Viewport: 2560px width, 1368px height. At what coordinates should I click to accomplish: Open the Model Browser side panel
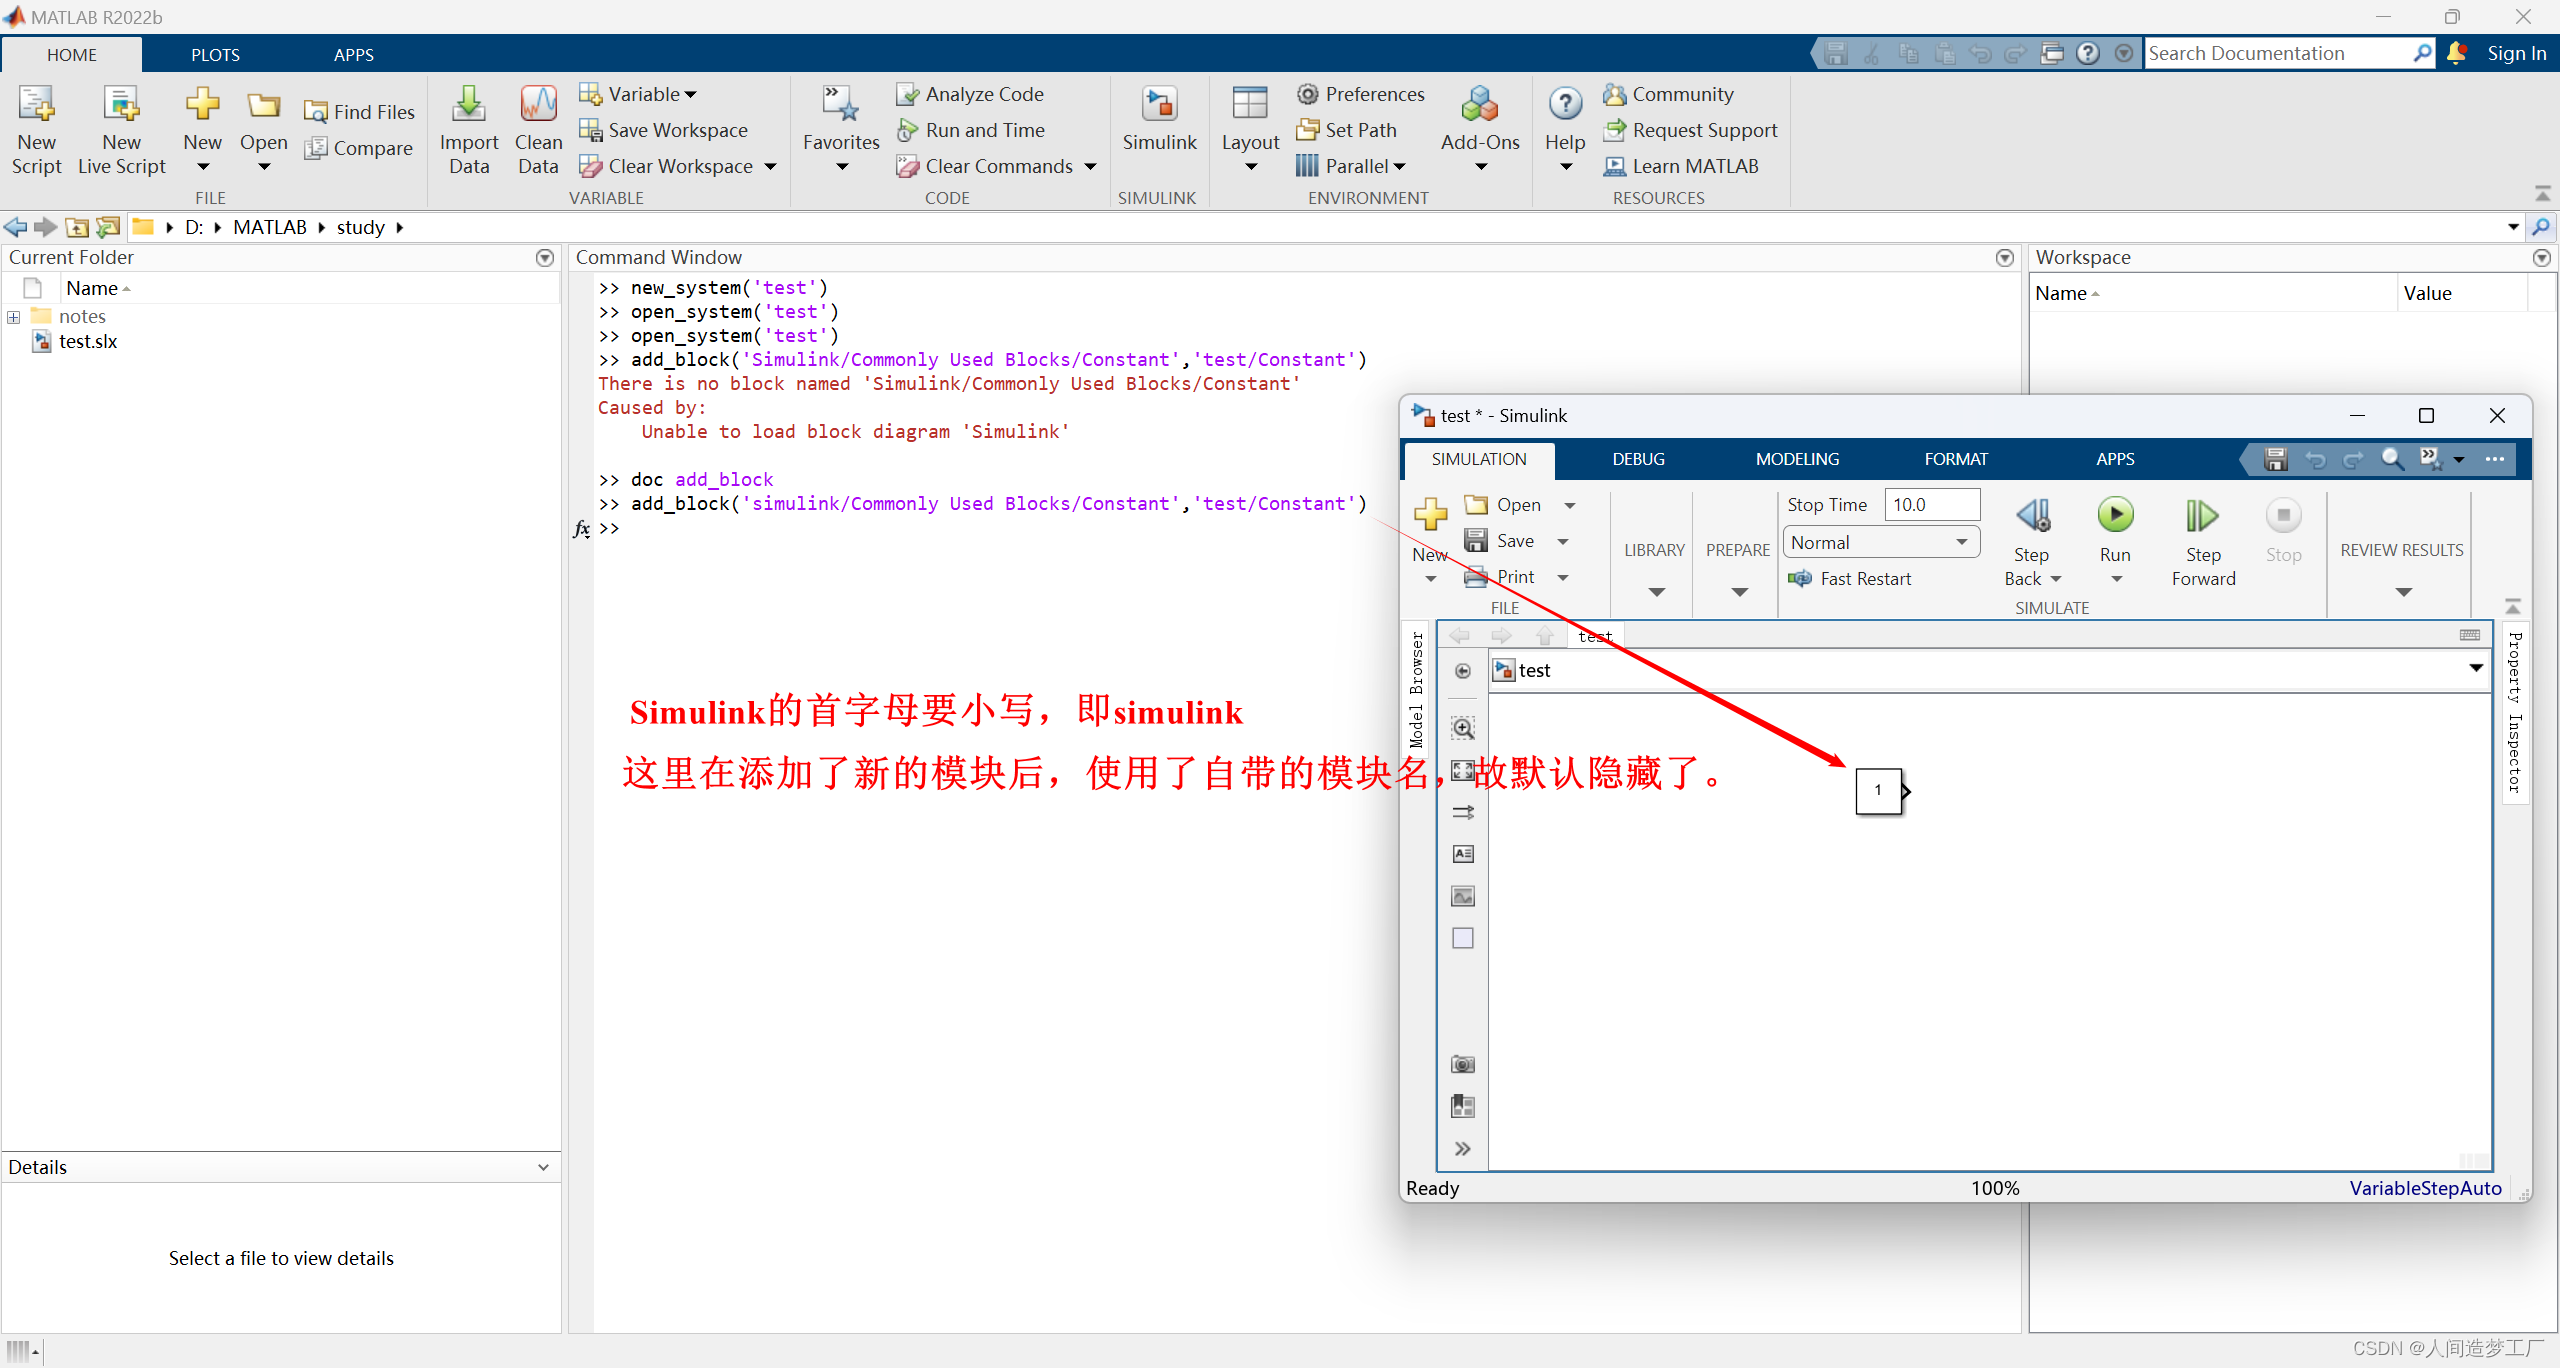pyautogui.click(x=1417, y=690)
